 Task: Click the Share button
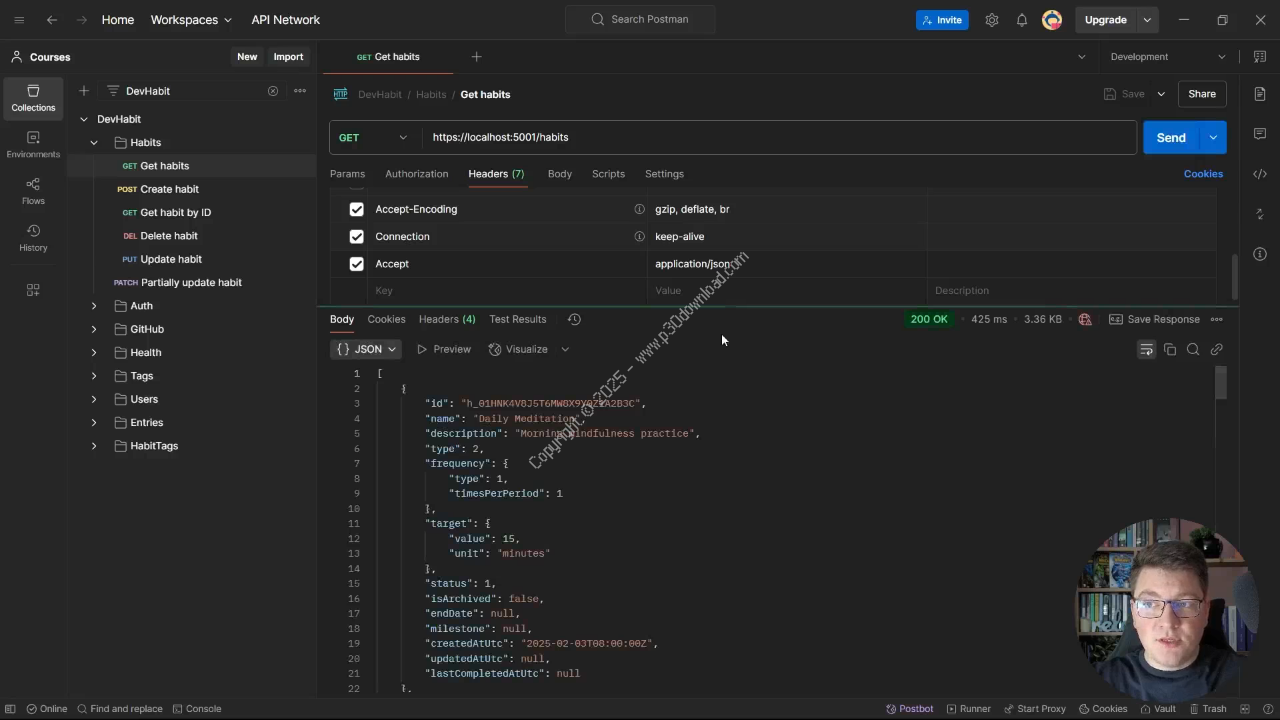pos(1202,94)
